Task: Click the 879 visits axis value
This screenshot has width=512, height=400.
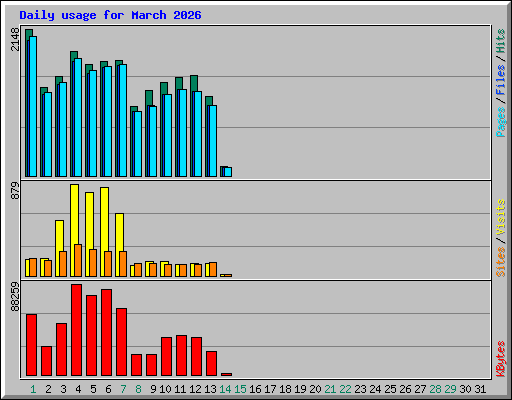Action: tap(15, 191)
